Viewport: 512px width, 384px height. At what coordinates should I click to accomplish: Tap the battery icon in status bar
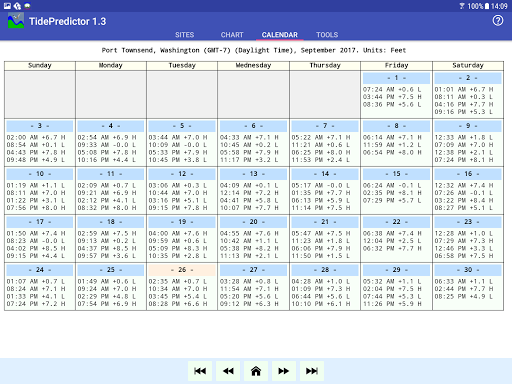(x=487, y=6)
